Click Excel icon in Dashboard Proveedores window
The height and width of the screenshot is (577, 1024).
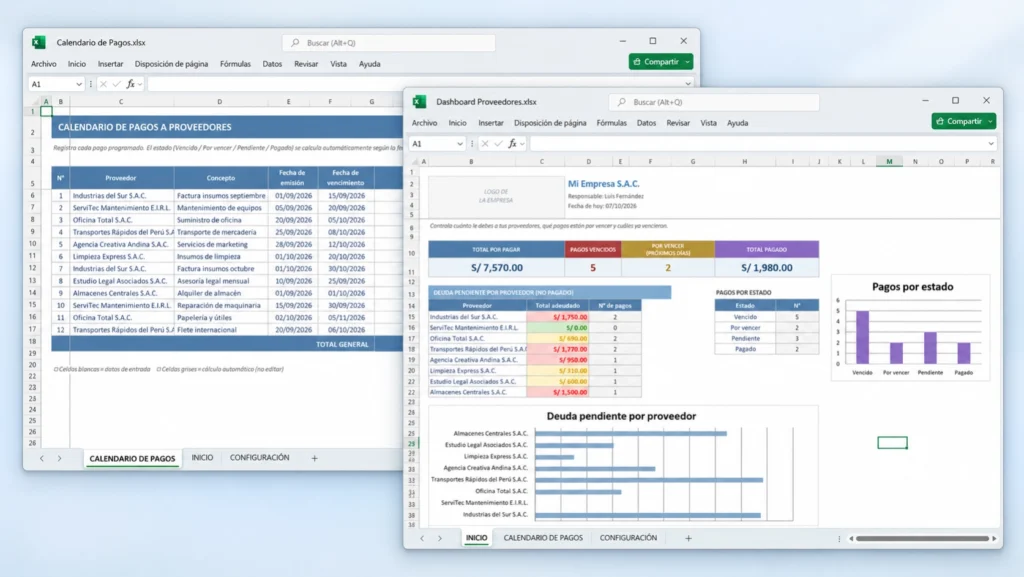pyautogui.click(x=419, y=102)
